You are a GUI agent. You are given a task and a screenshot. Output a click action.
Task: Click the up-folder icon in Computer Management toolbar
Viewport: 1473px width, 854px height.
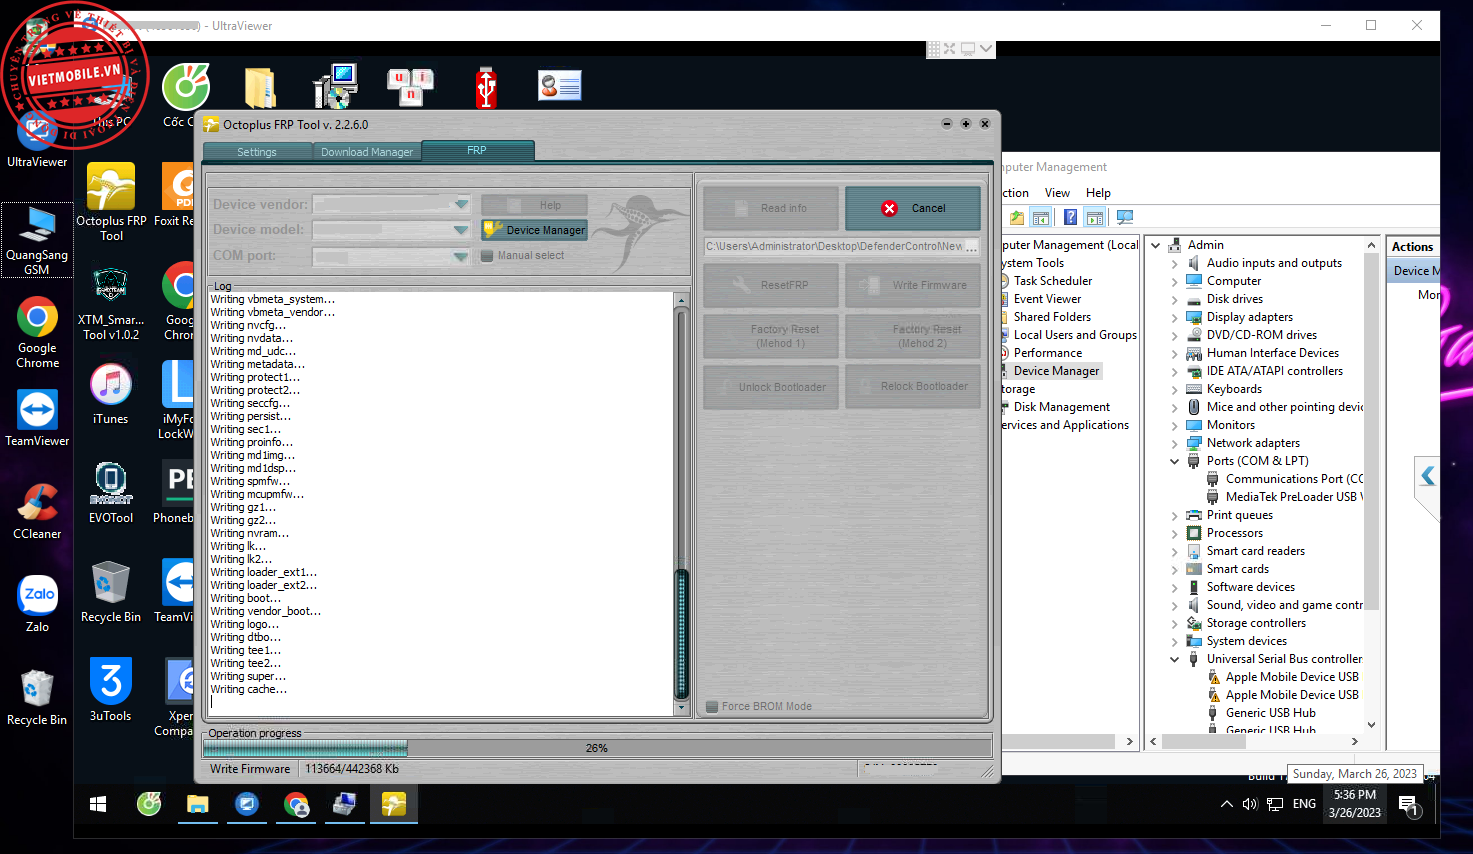tap(1017, 218)
